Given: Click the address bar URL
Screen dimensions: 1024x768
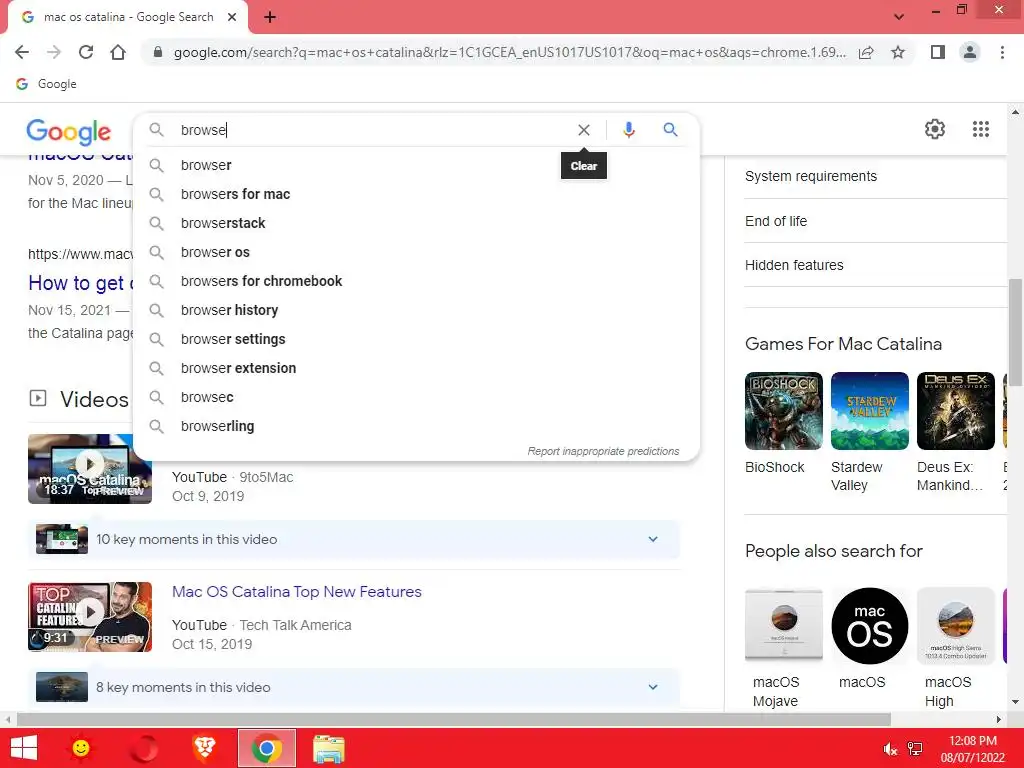Looking at the screenshot, I should pos(509,52).
